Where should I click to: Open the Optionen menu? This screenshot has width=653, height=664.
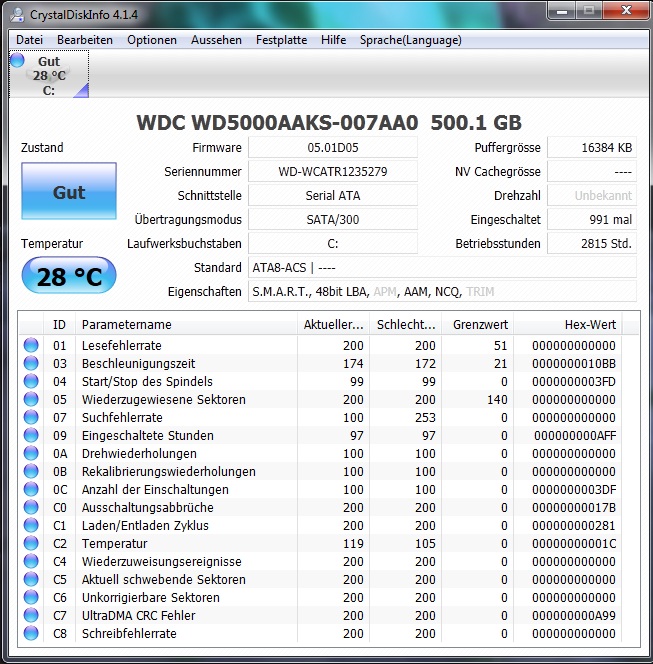(152, 40)
